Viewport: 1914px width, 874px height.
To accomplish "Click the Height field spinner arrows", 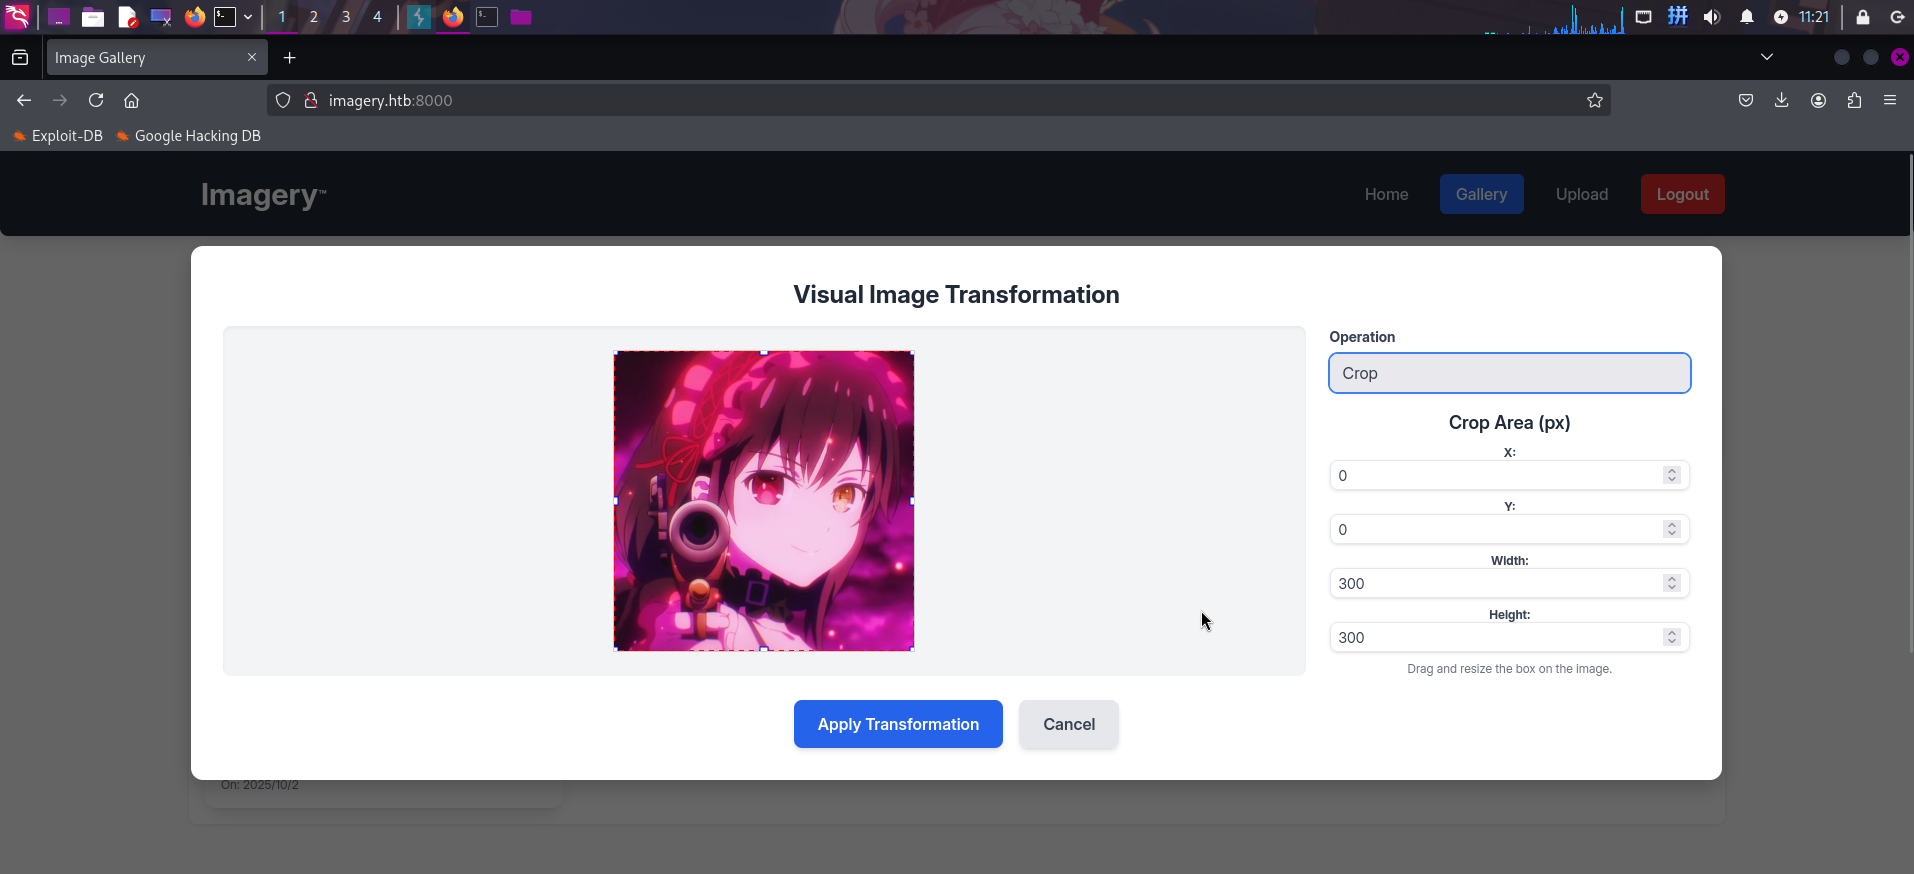I will coord(1672,637).
